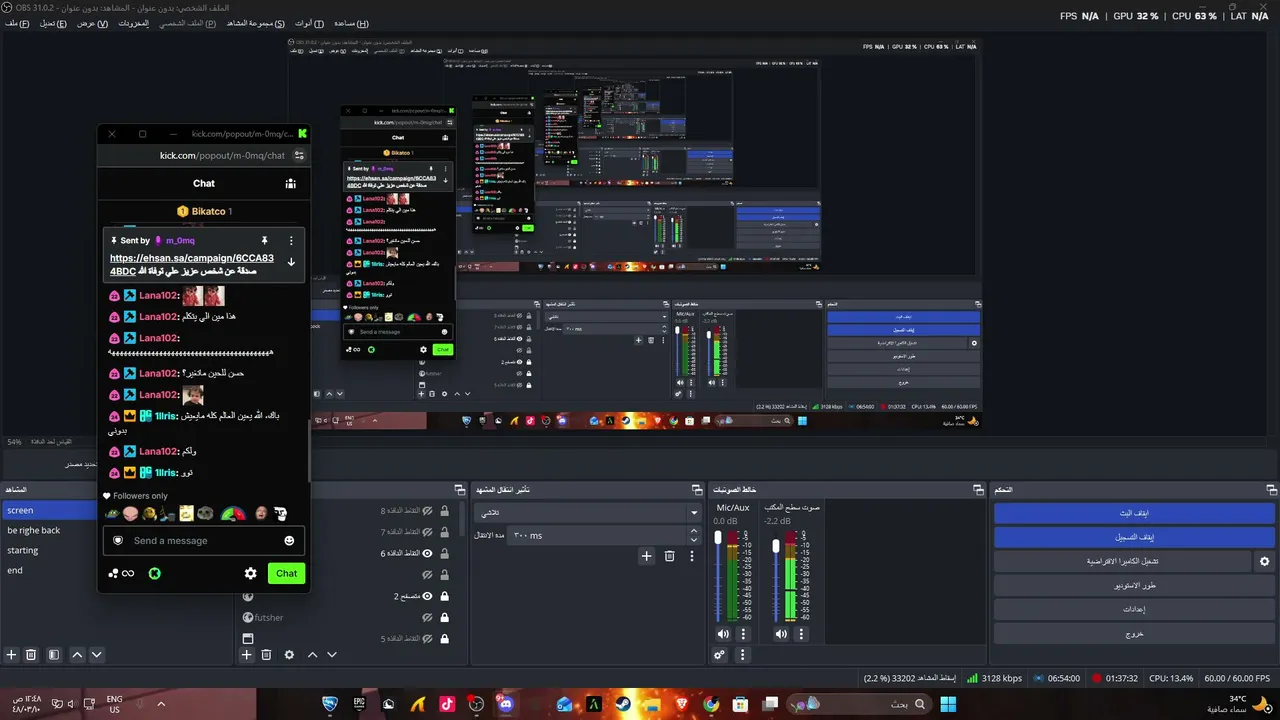Screen dimensions: 1280x720
Task: Open the pinned message three-dot menu
Action: pos(291,241)
